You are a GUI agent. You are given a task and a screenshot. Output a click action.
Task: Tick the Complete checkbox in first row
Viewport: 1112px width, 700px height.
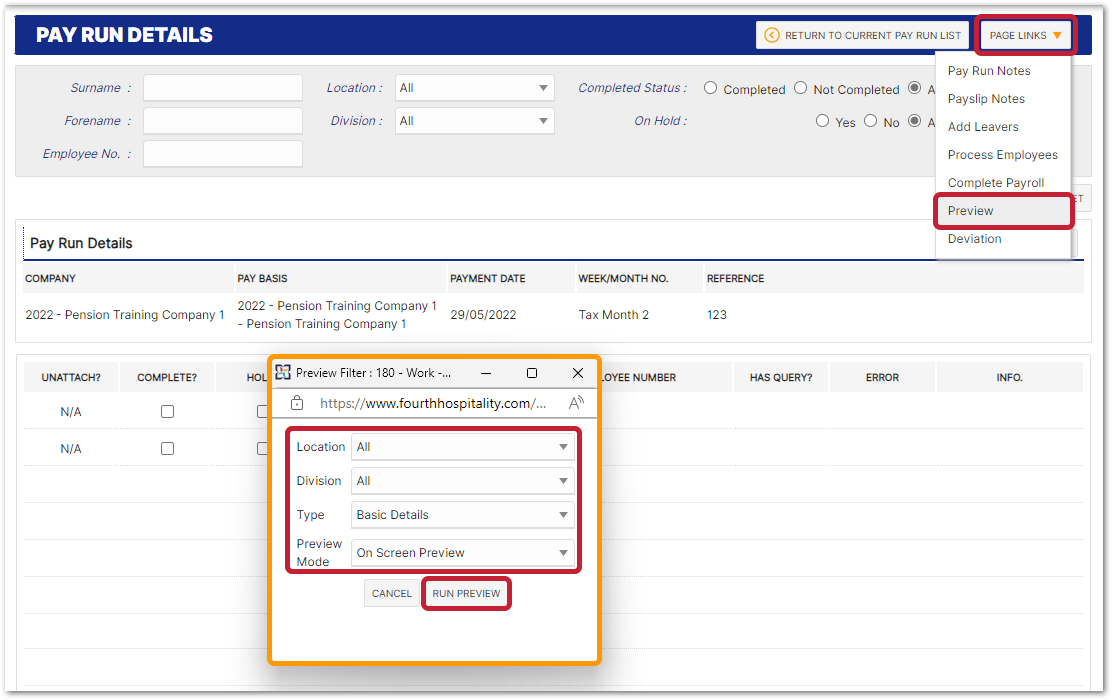click(x=167, y=411)
